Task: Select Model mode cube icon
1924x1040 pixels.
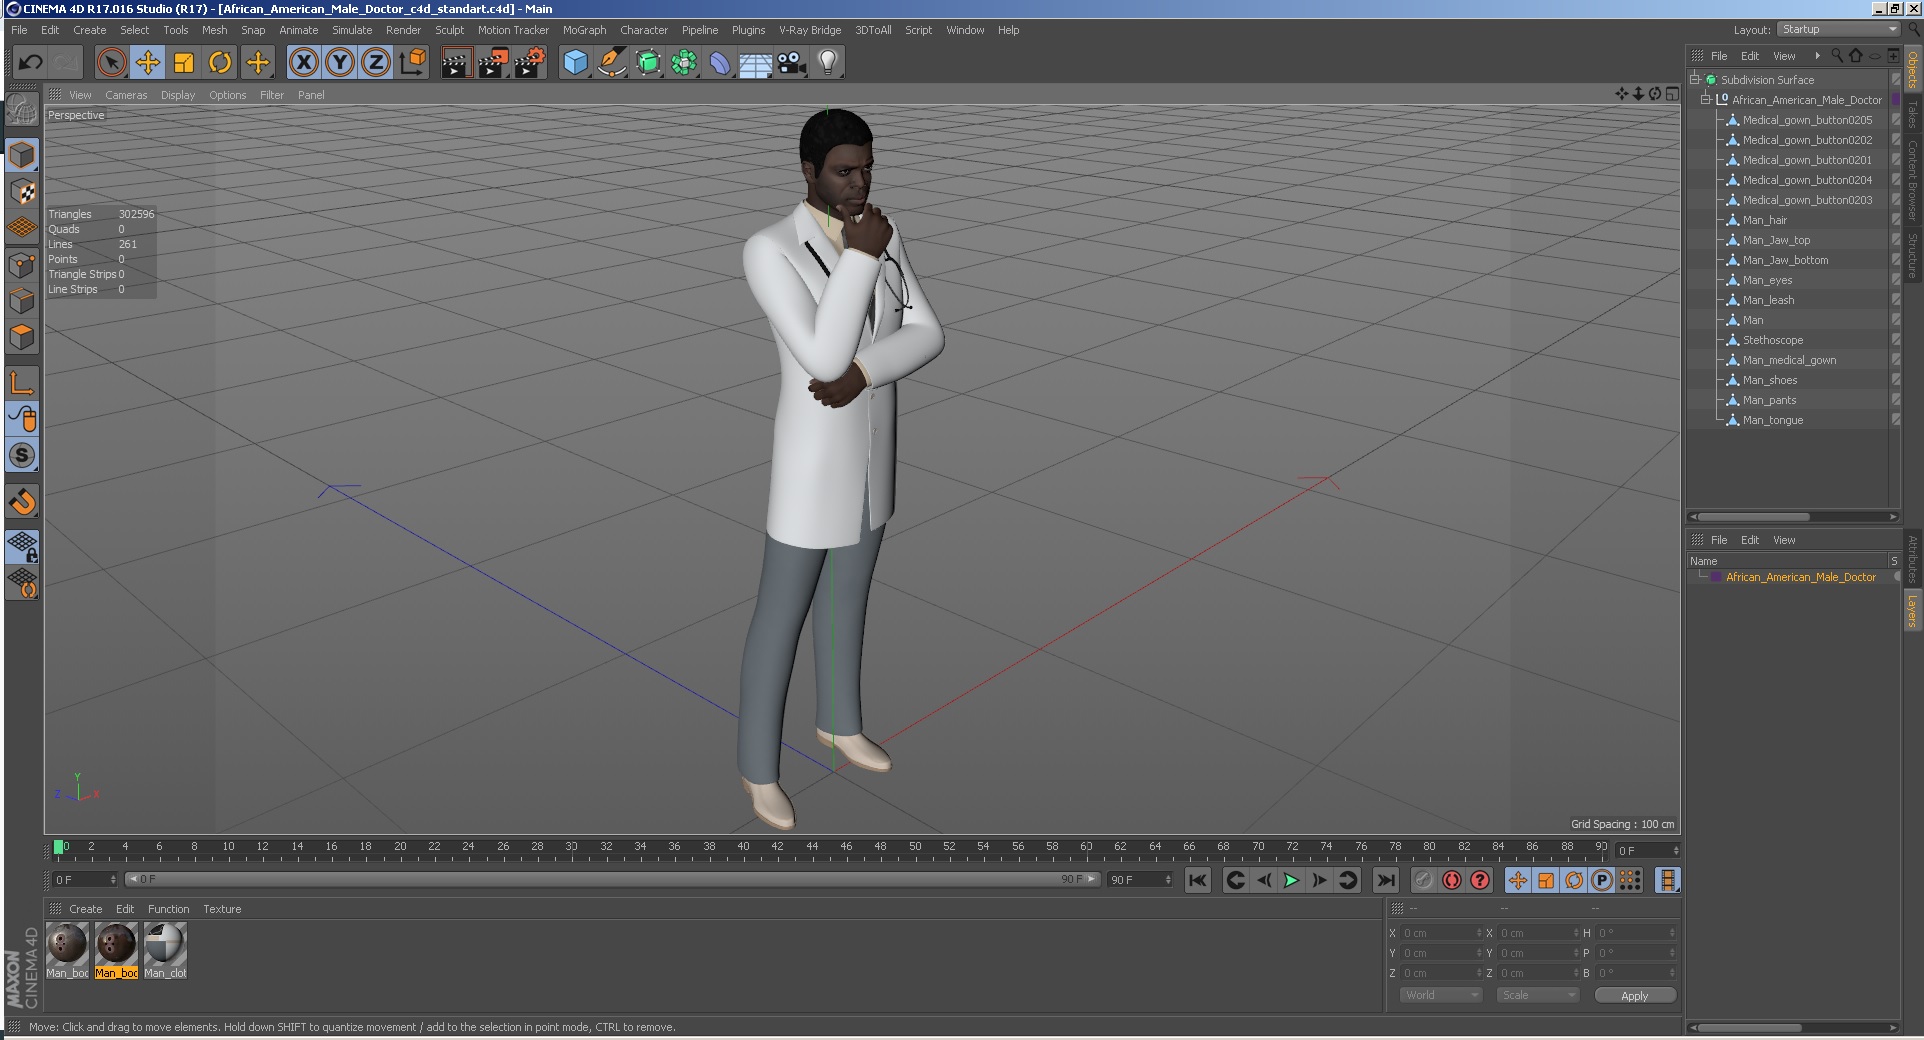Action: (22, 155)
